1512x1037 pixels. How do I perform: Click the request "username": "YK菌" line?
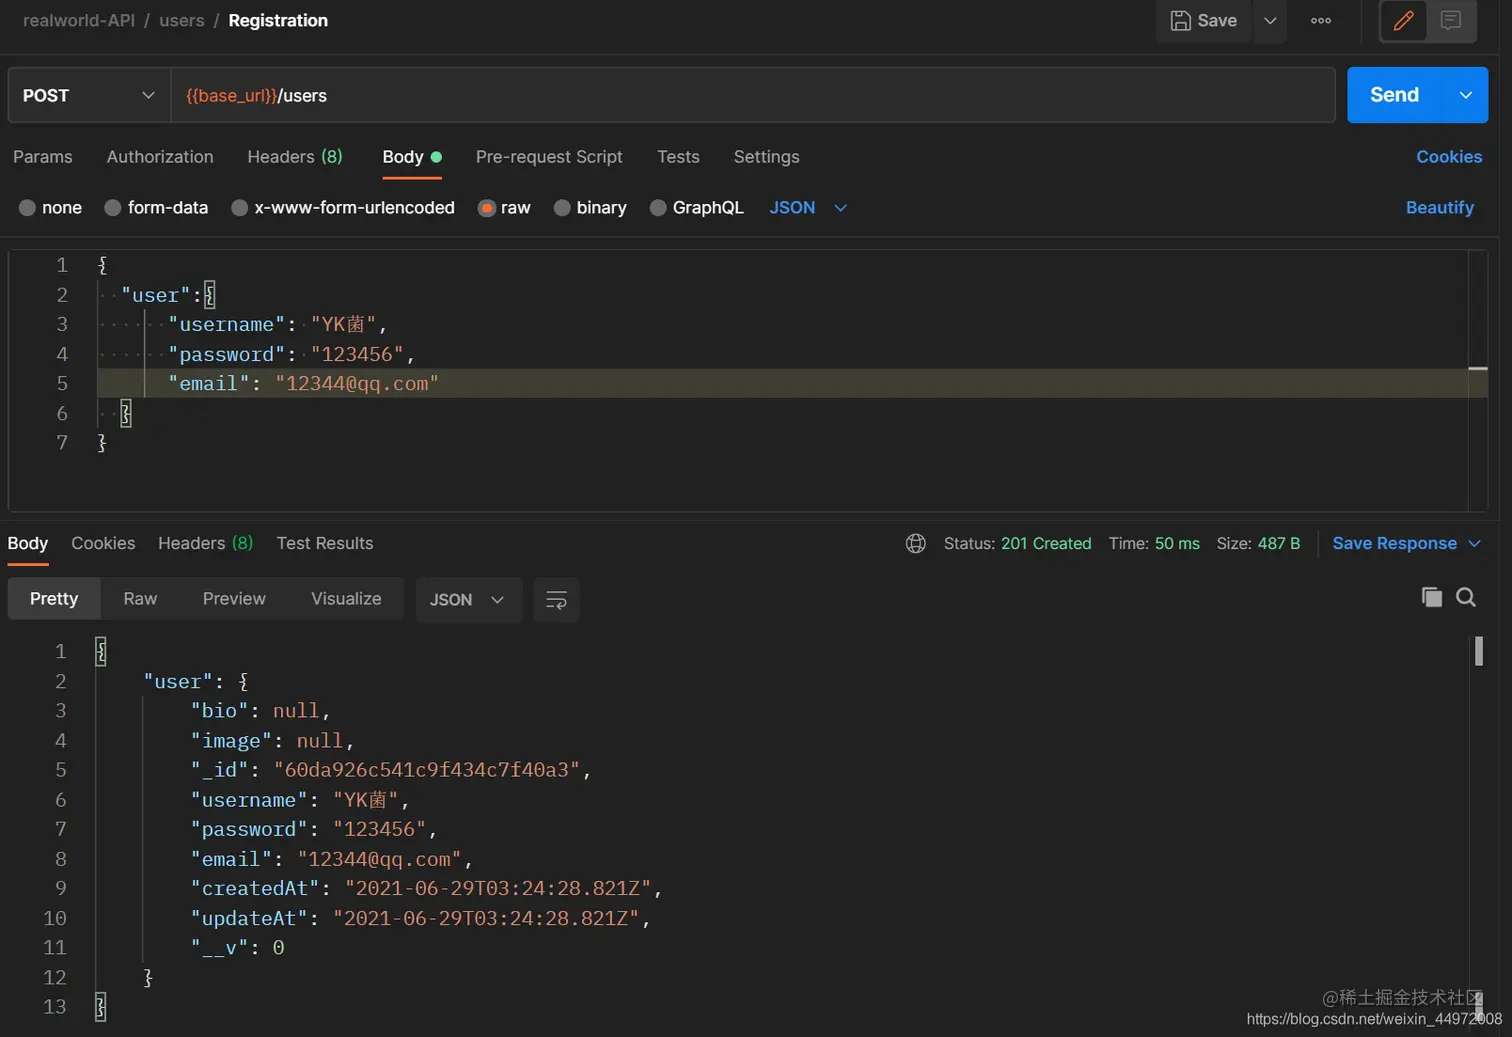[277, 324]
